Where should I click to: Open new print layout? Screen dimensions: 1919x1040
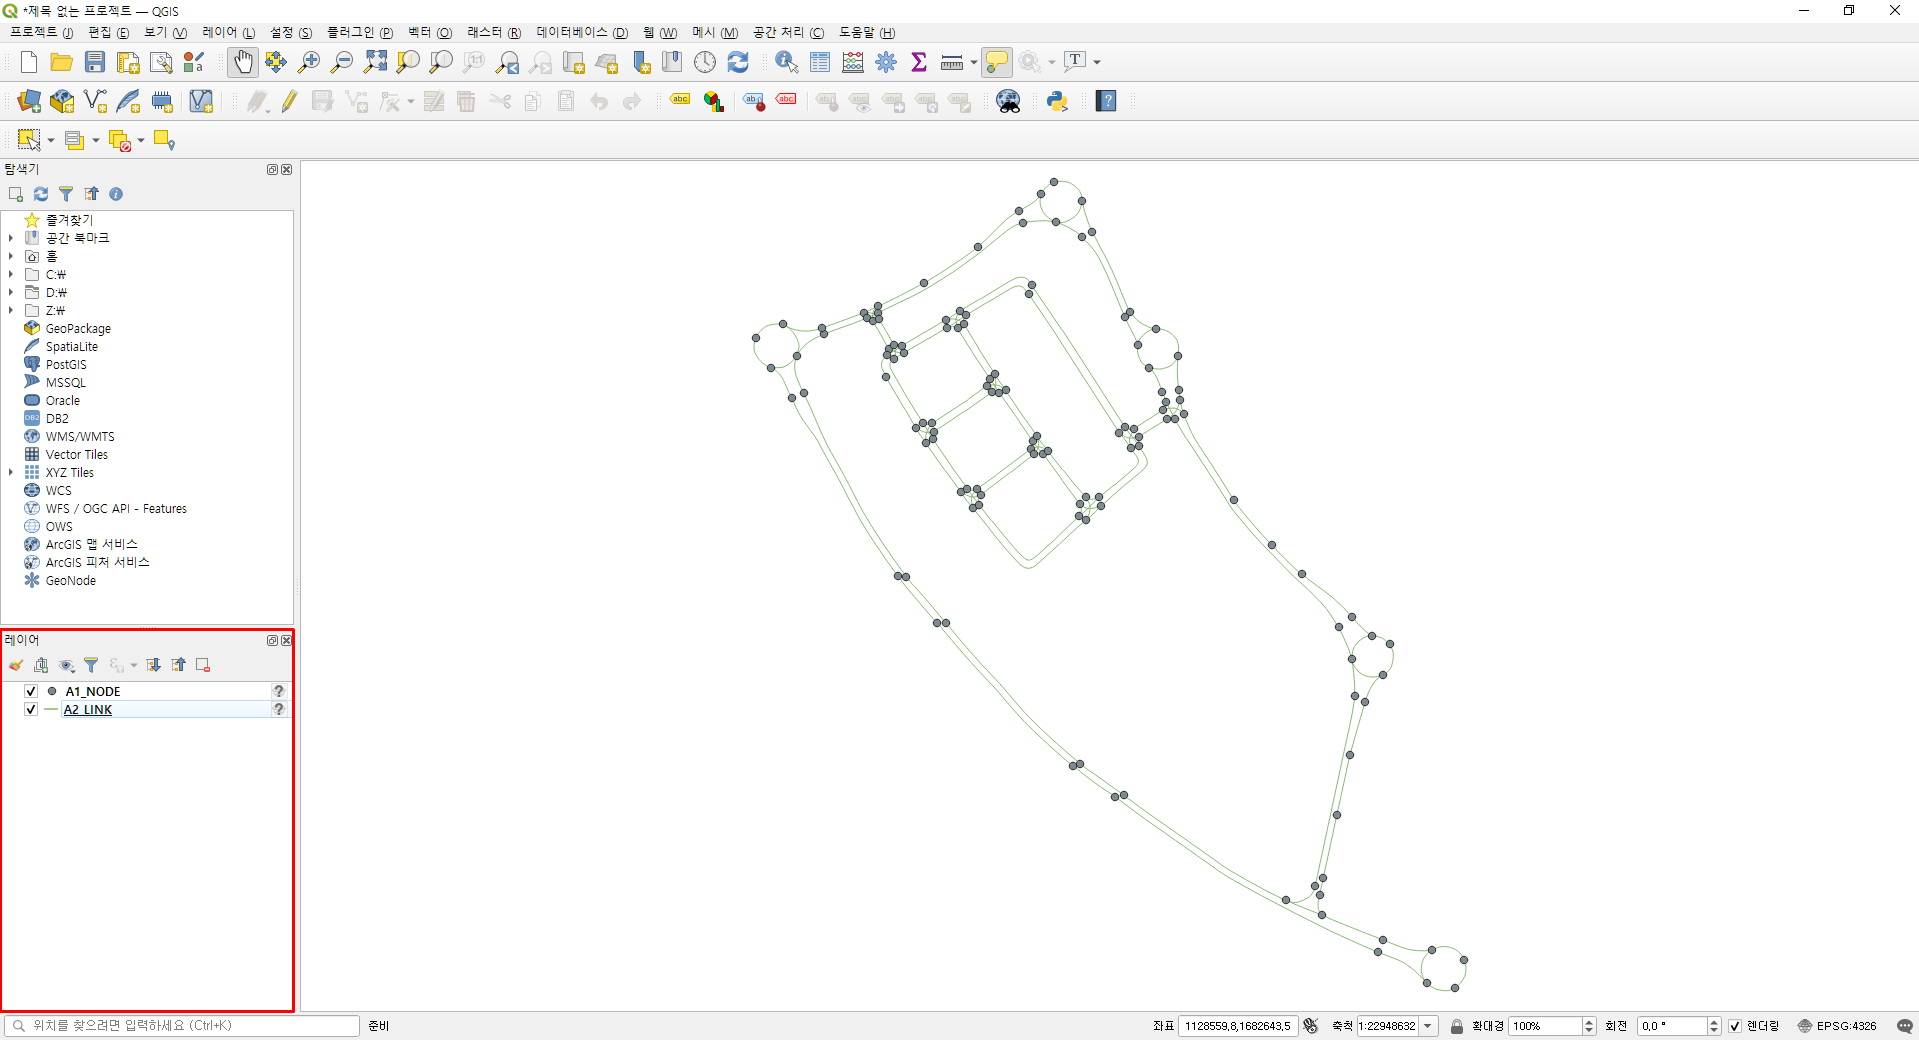click(128, 62)
